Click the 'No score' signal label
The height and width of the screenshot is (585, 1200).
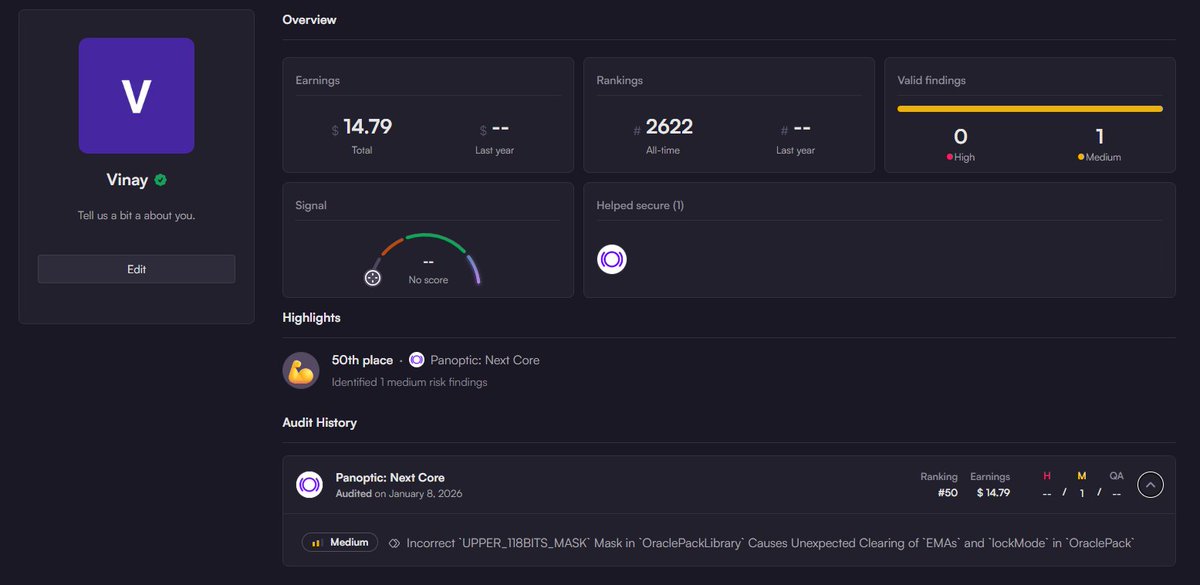pos(428,280)
